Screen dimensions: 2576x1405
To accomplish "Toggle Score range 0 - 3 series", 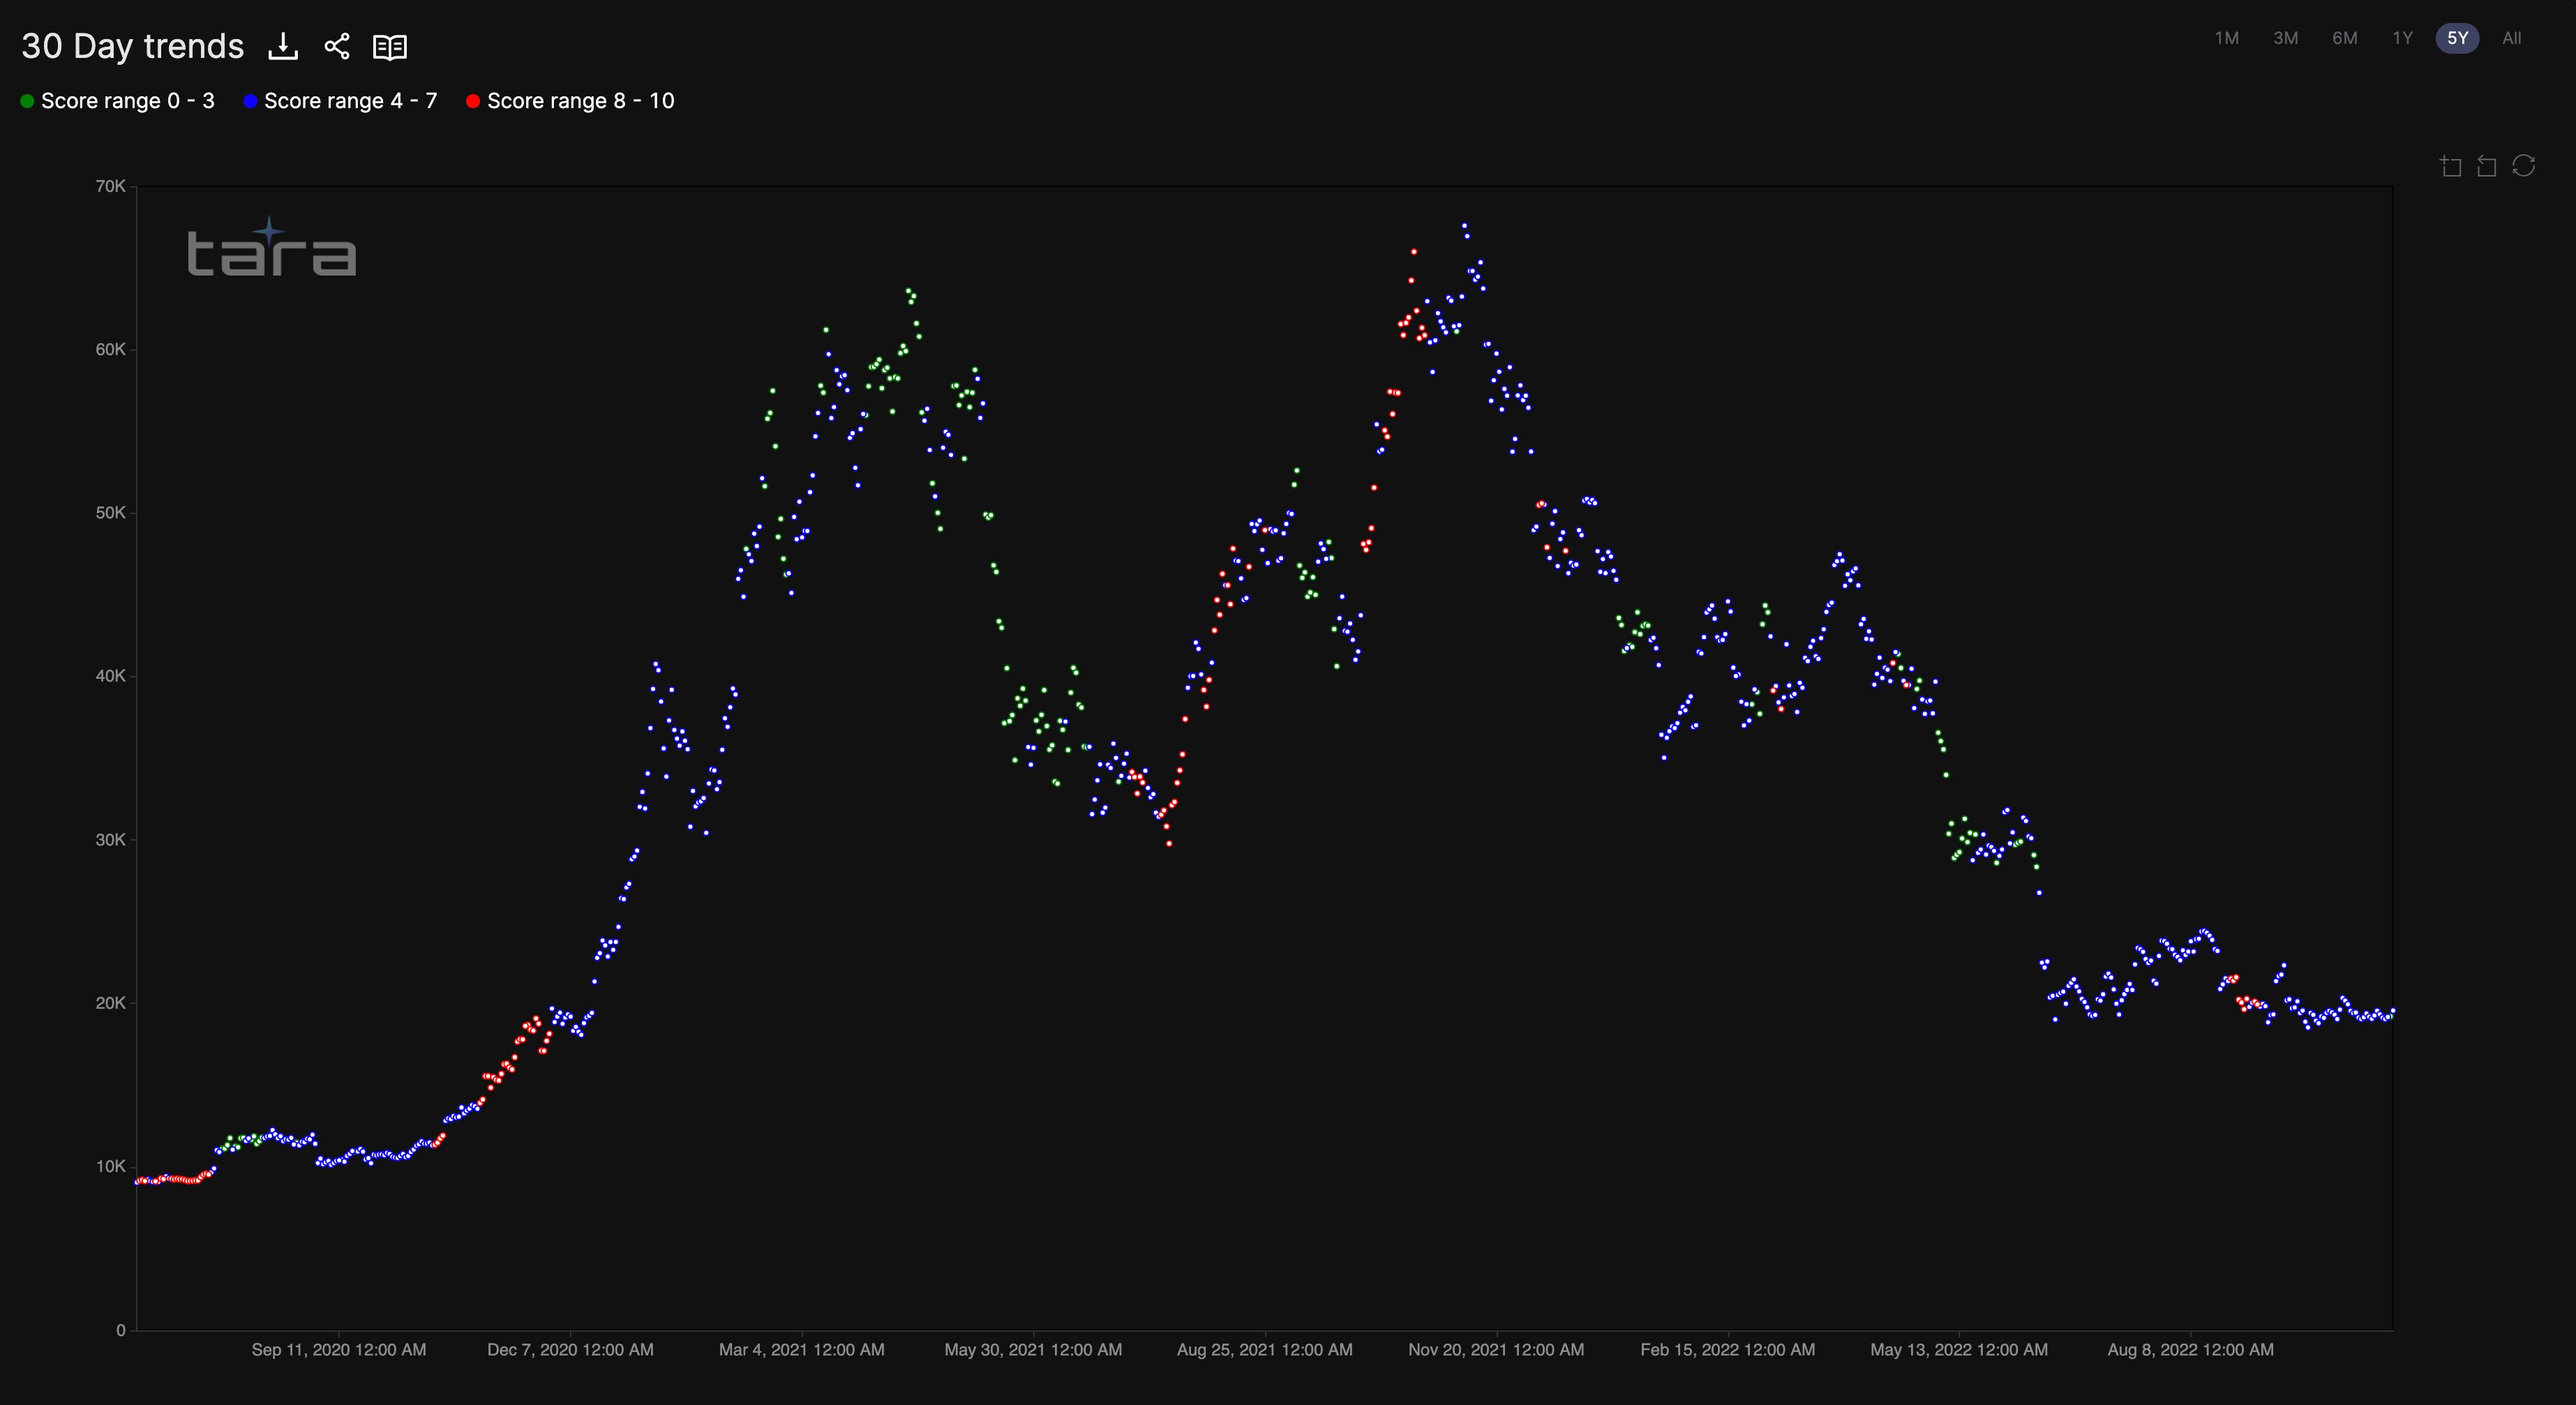I will (x=127, y=101).
